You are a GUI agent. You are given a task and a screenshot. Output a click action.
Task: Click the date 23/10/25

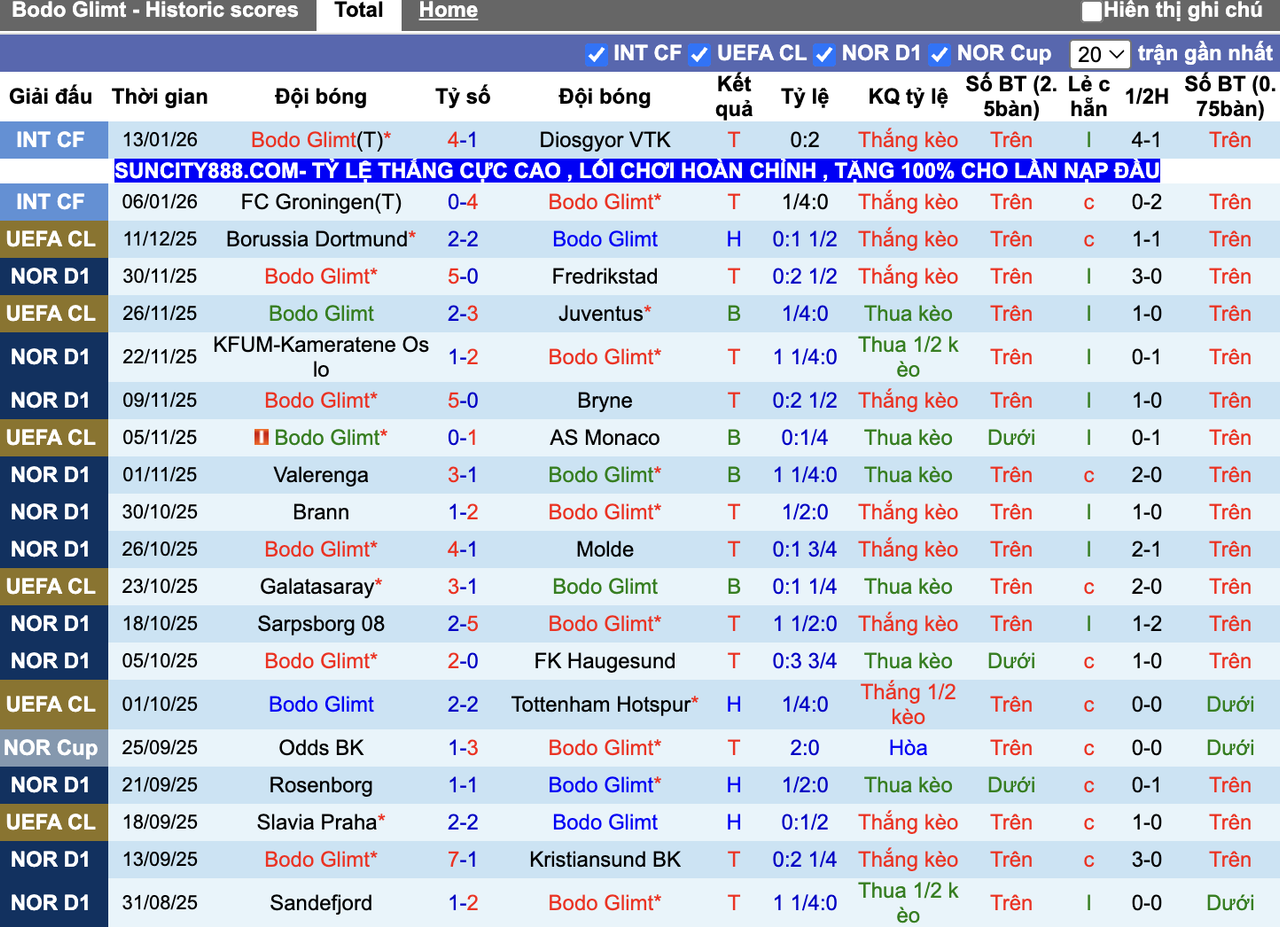[160, 587]
